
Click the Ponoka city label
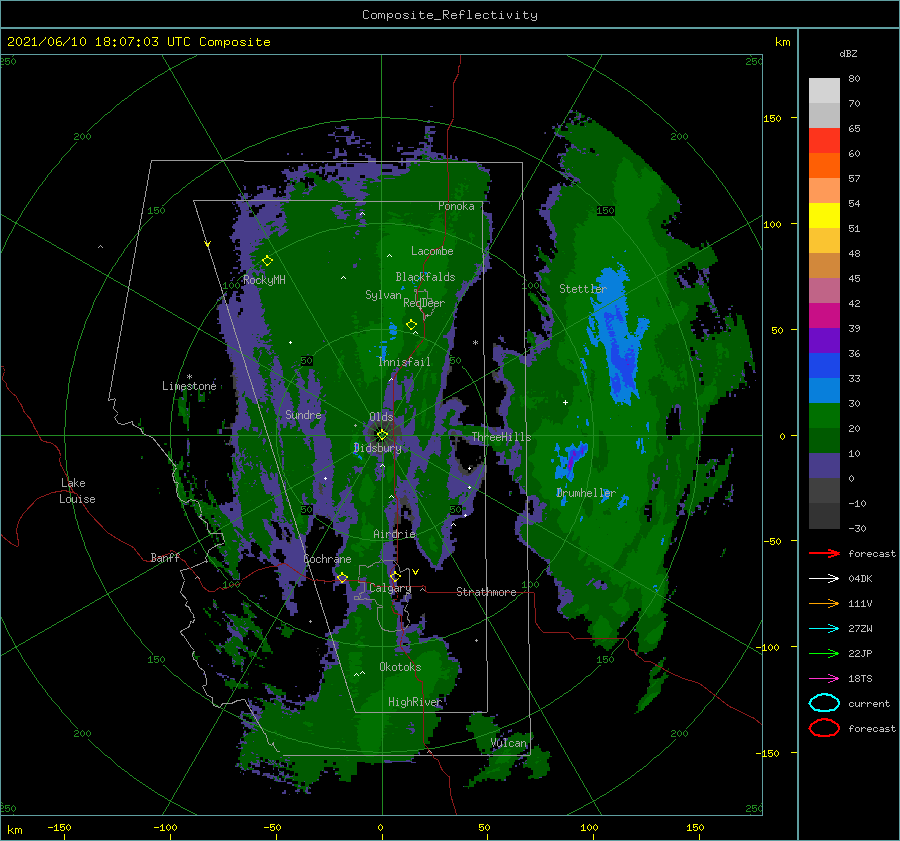[456, 206]
